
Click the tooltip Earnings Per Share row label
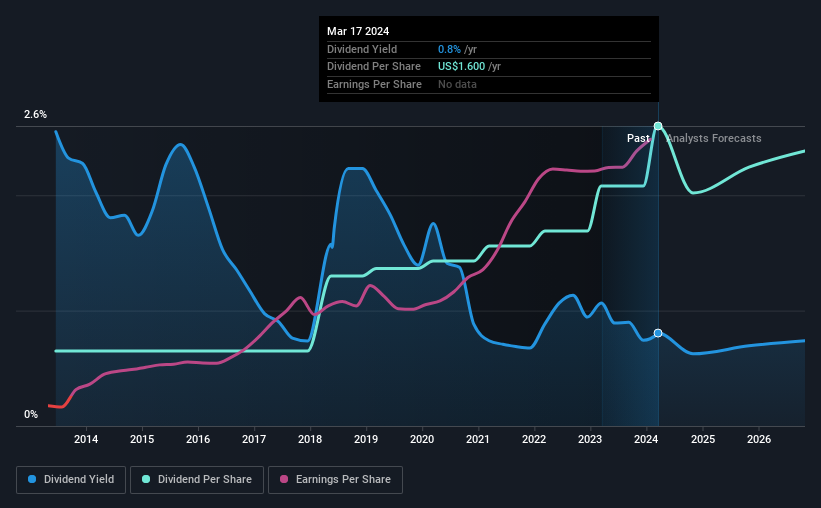click(x=374, y=84)
